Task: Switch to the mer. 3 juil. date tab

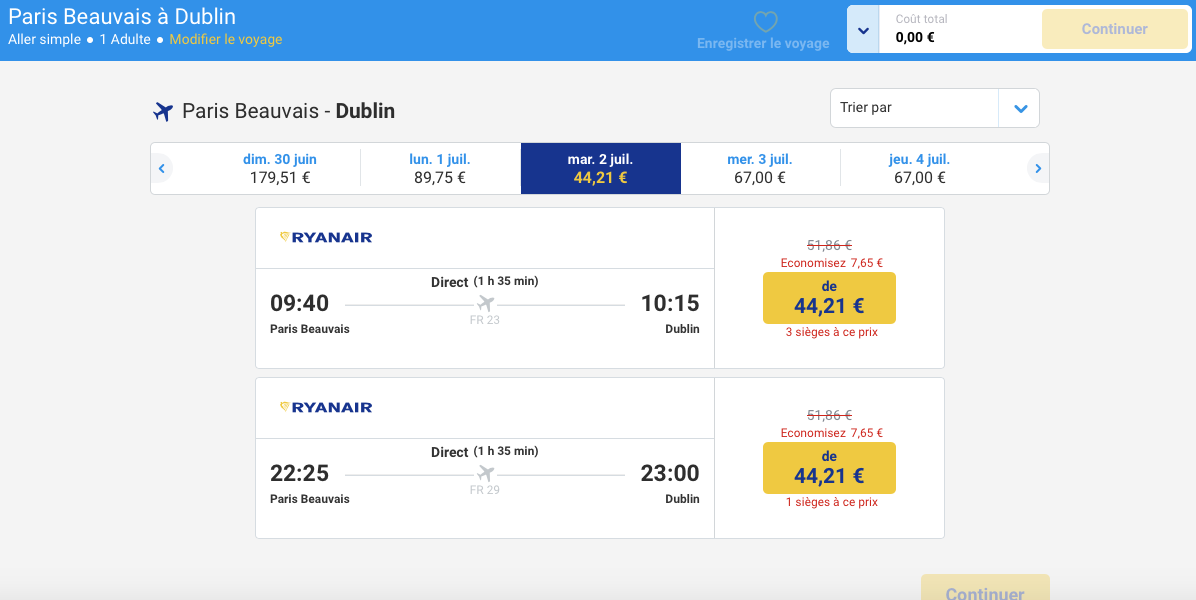Action: tap(760, 168)
